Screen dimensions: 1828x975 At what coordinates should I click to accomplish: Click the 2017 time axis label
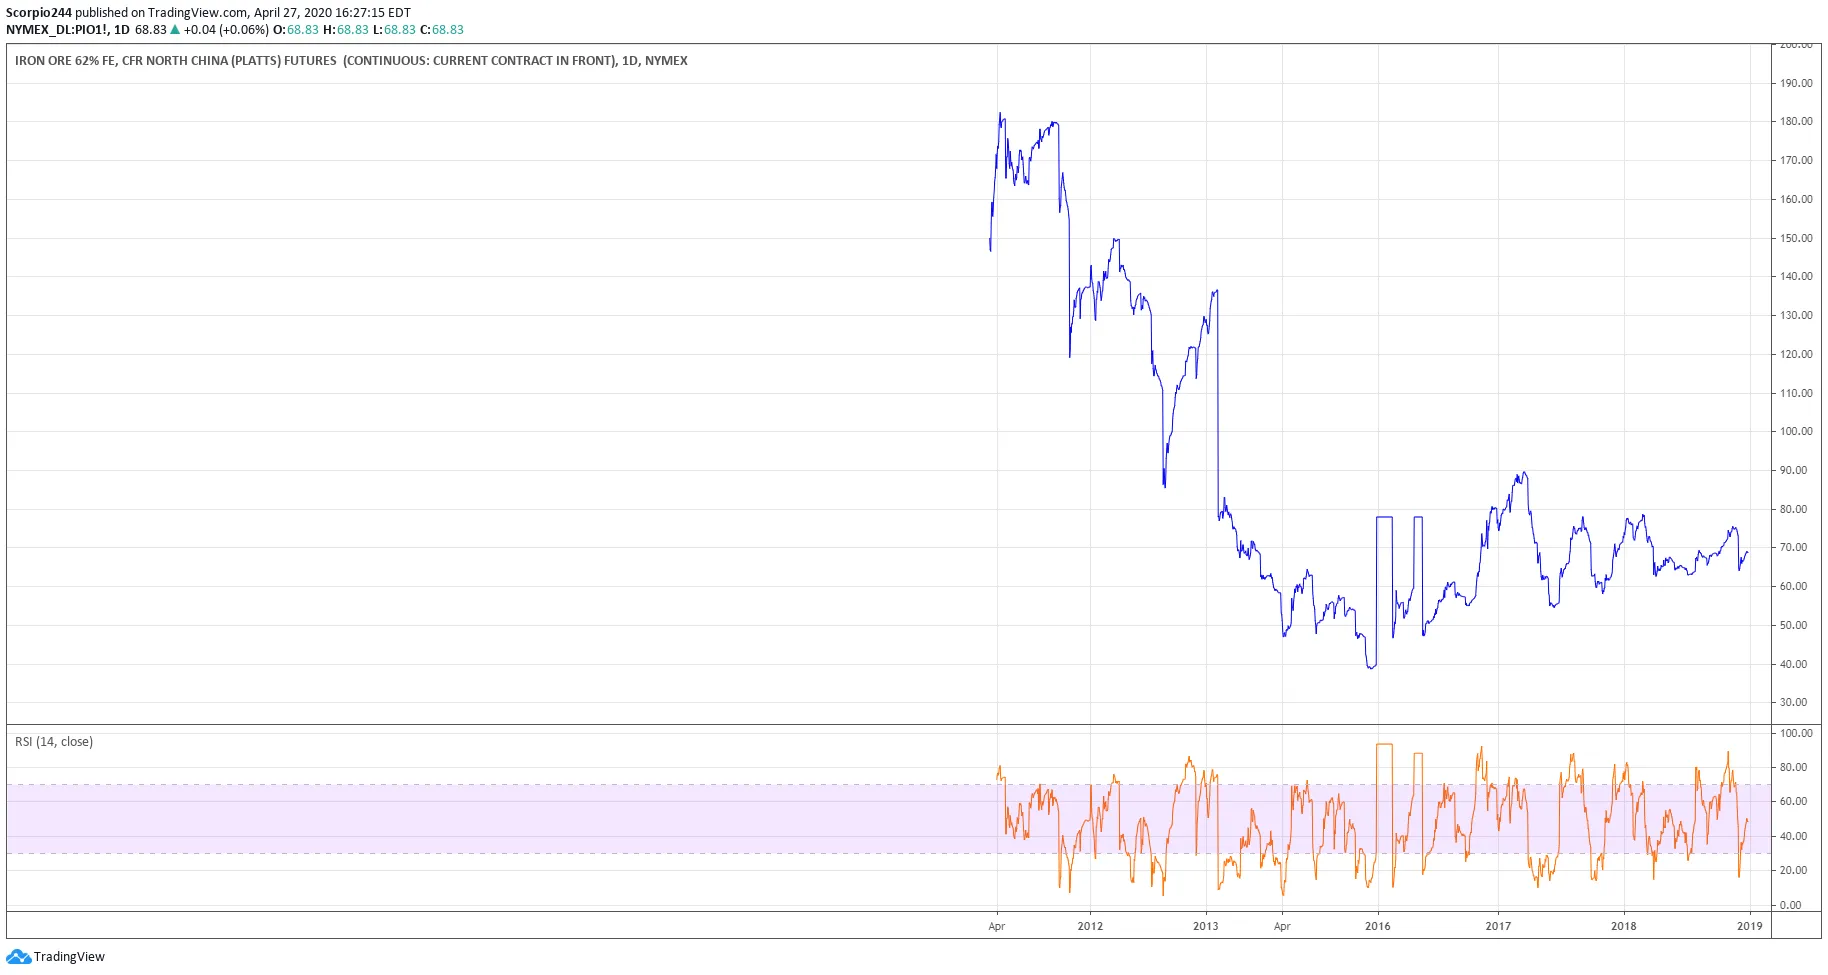(x=1498, y=926)
